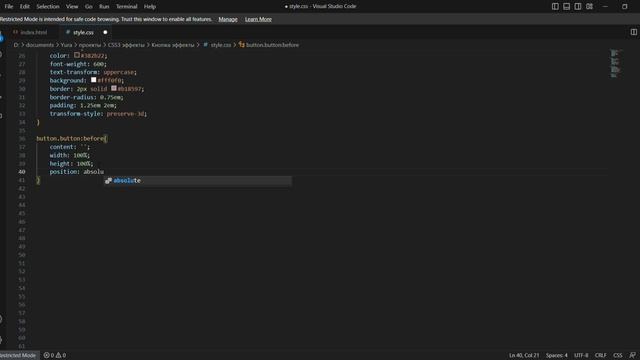Click line number 34 in the gutter
640x360 pixels.
[x=22, y=122]
